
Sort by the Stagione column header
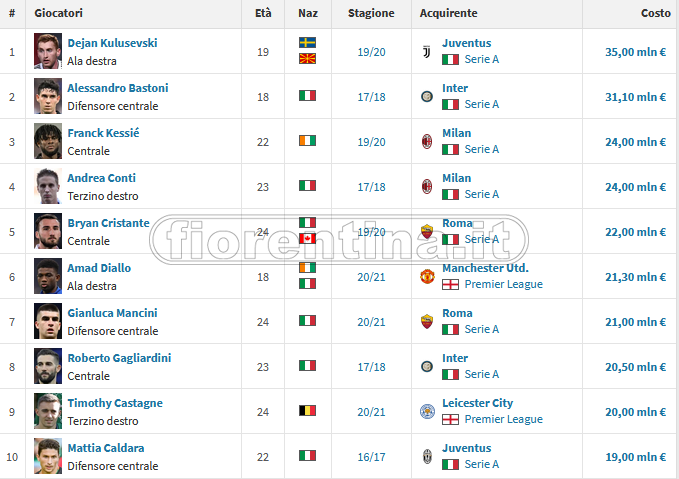[371, 14]
